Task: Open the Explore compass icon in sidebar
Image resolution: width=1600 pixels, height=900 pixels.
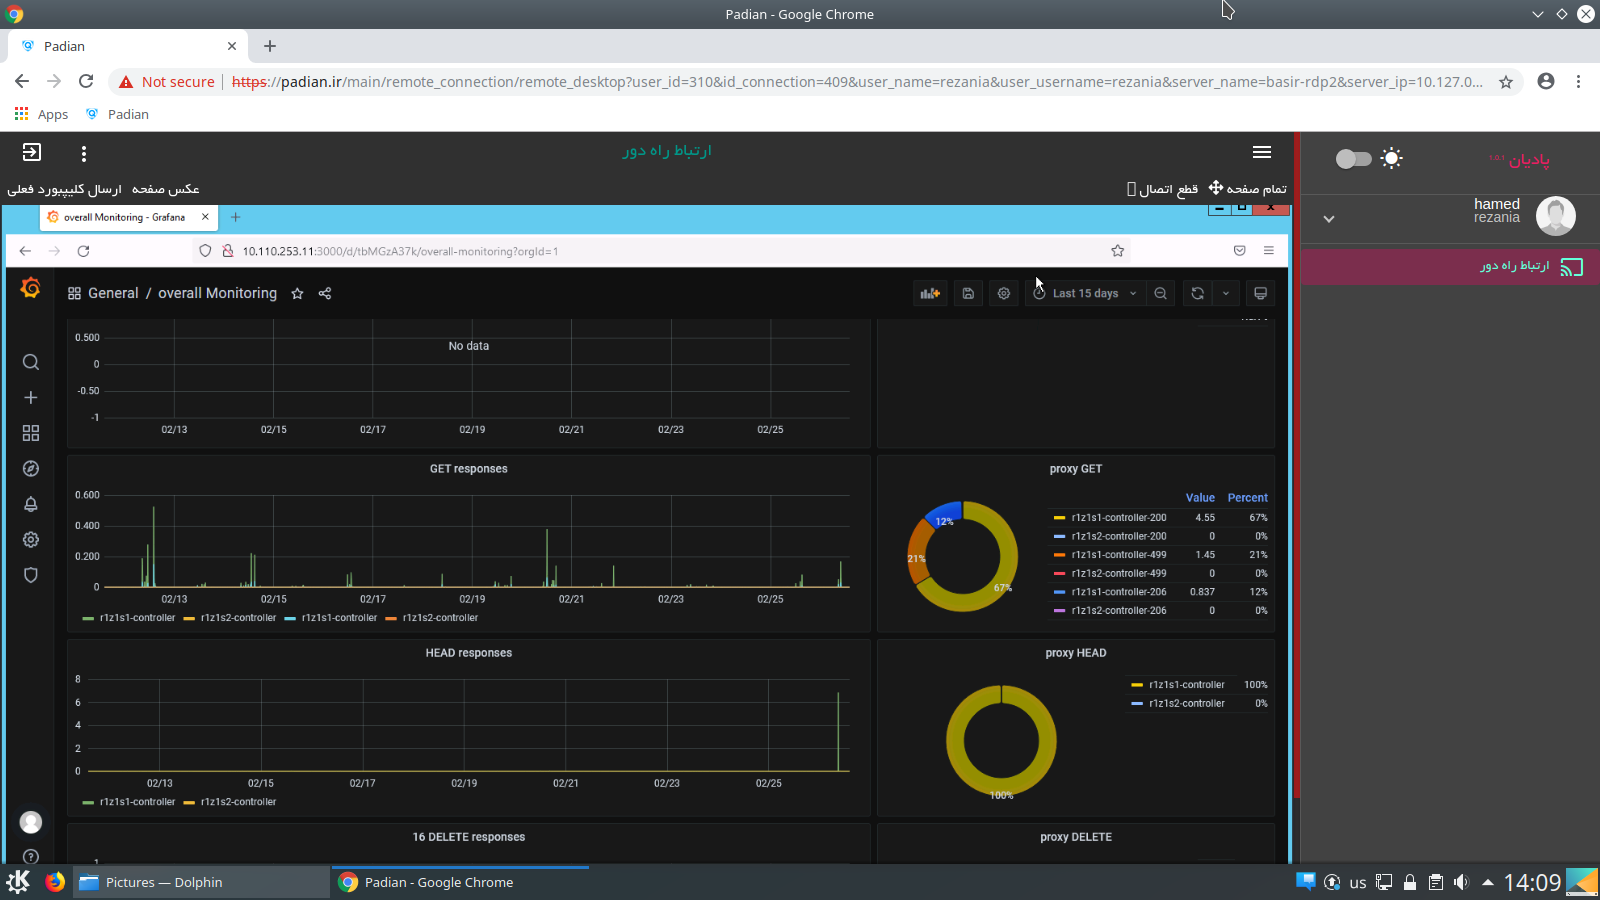Action: pyautogui.click(x=31, y=469)
